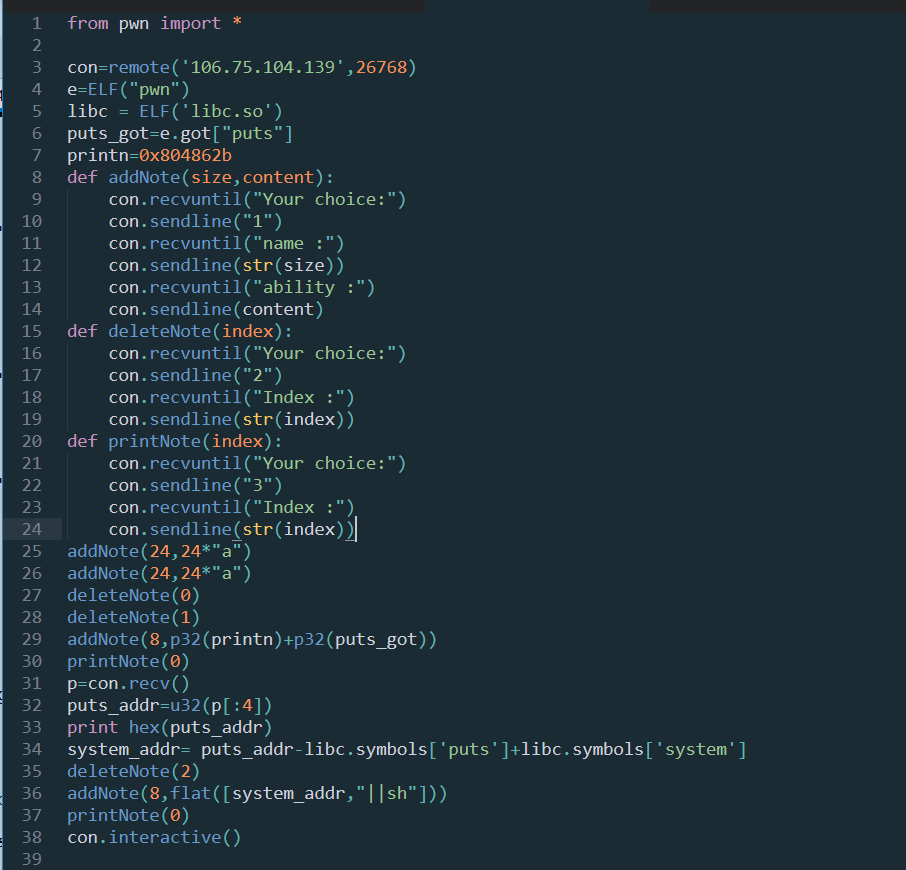Click line number 8 in gutter
This screenshot has height=870, width=906.
tap(36, 177)
